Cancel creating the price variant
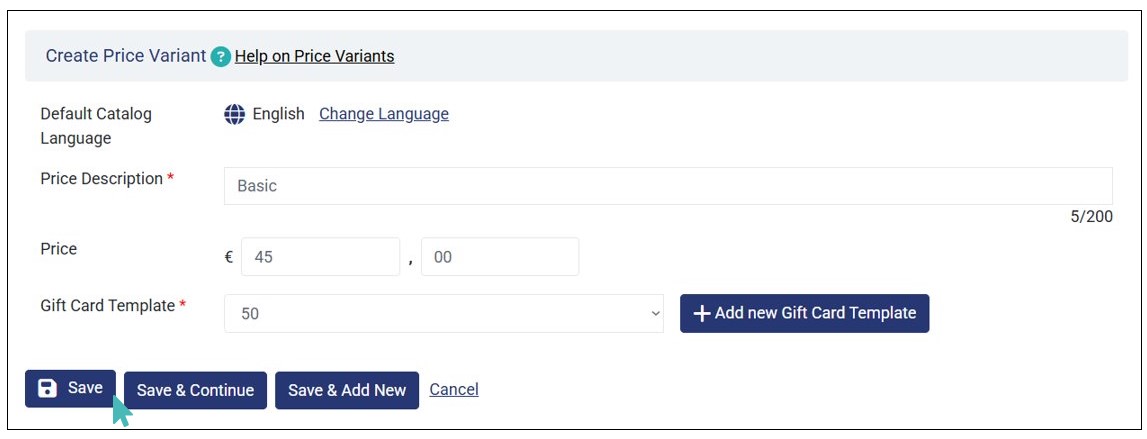This screenshot has height=439, width=1147. (454, 390)
